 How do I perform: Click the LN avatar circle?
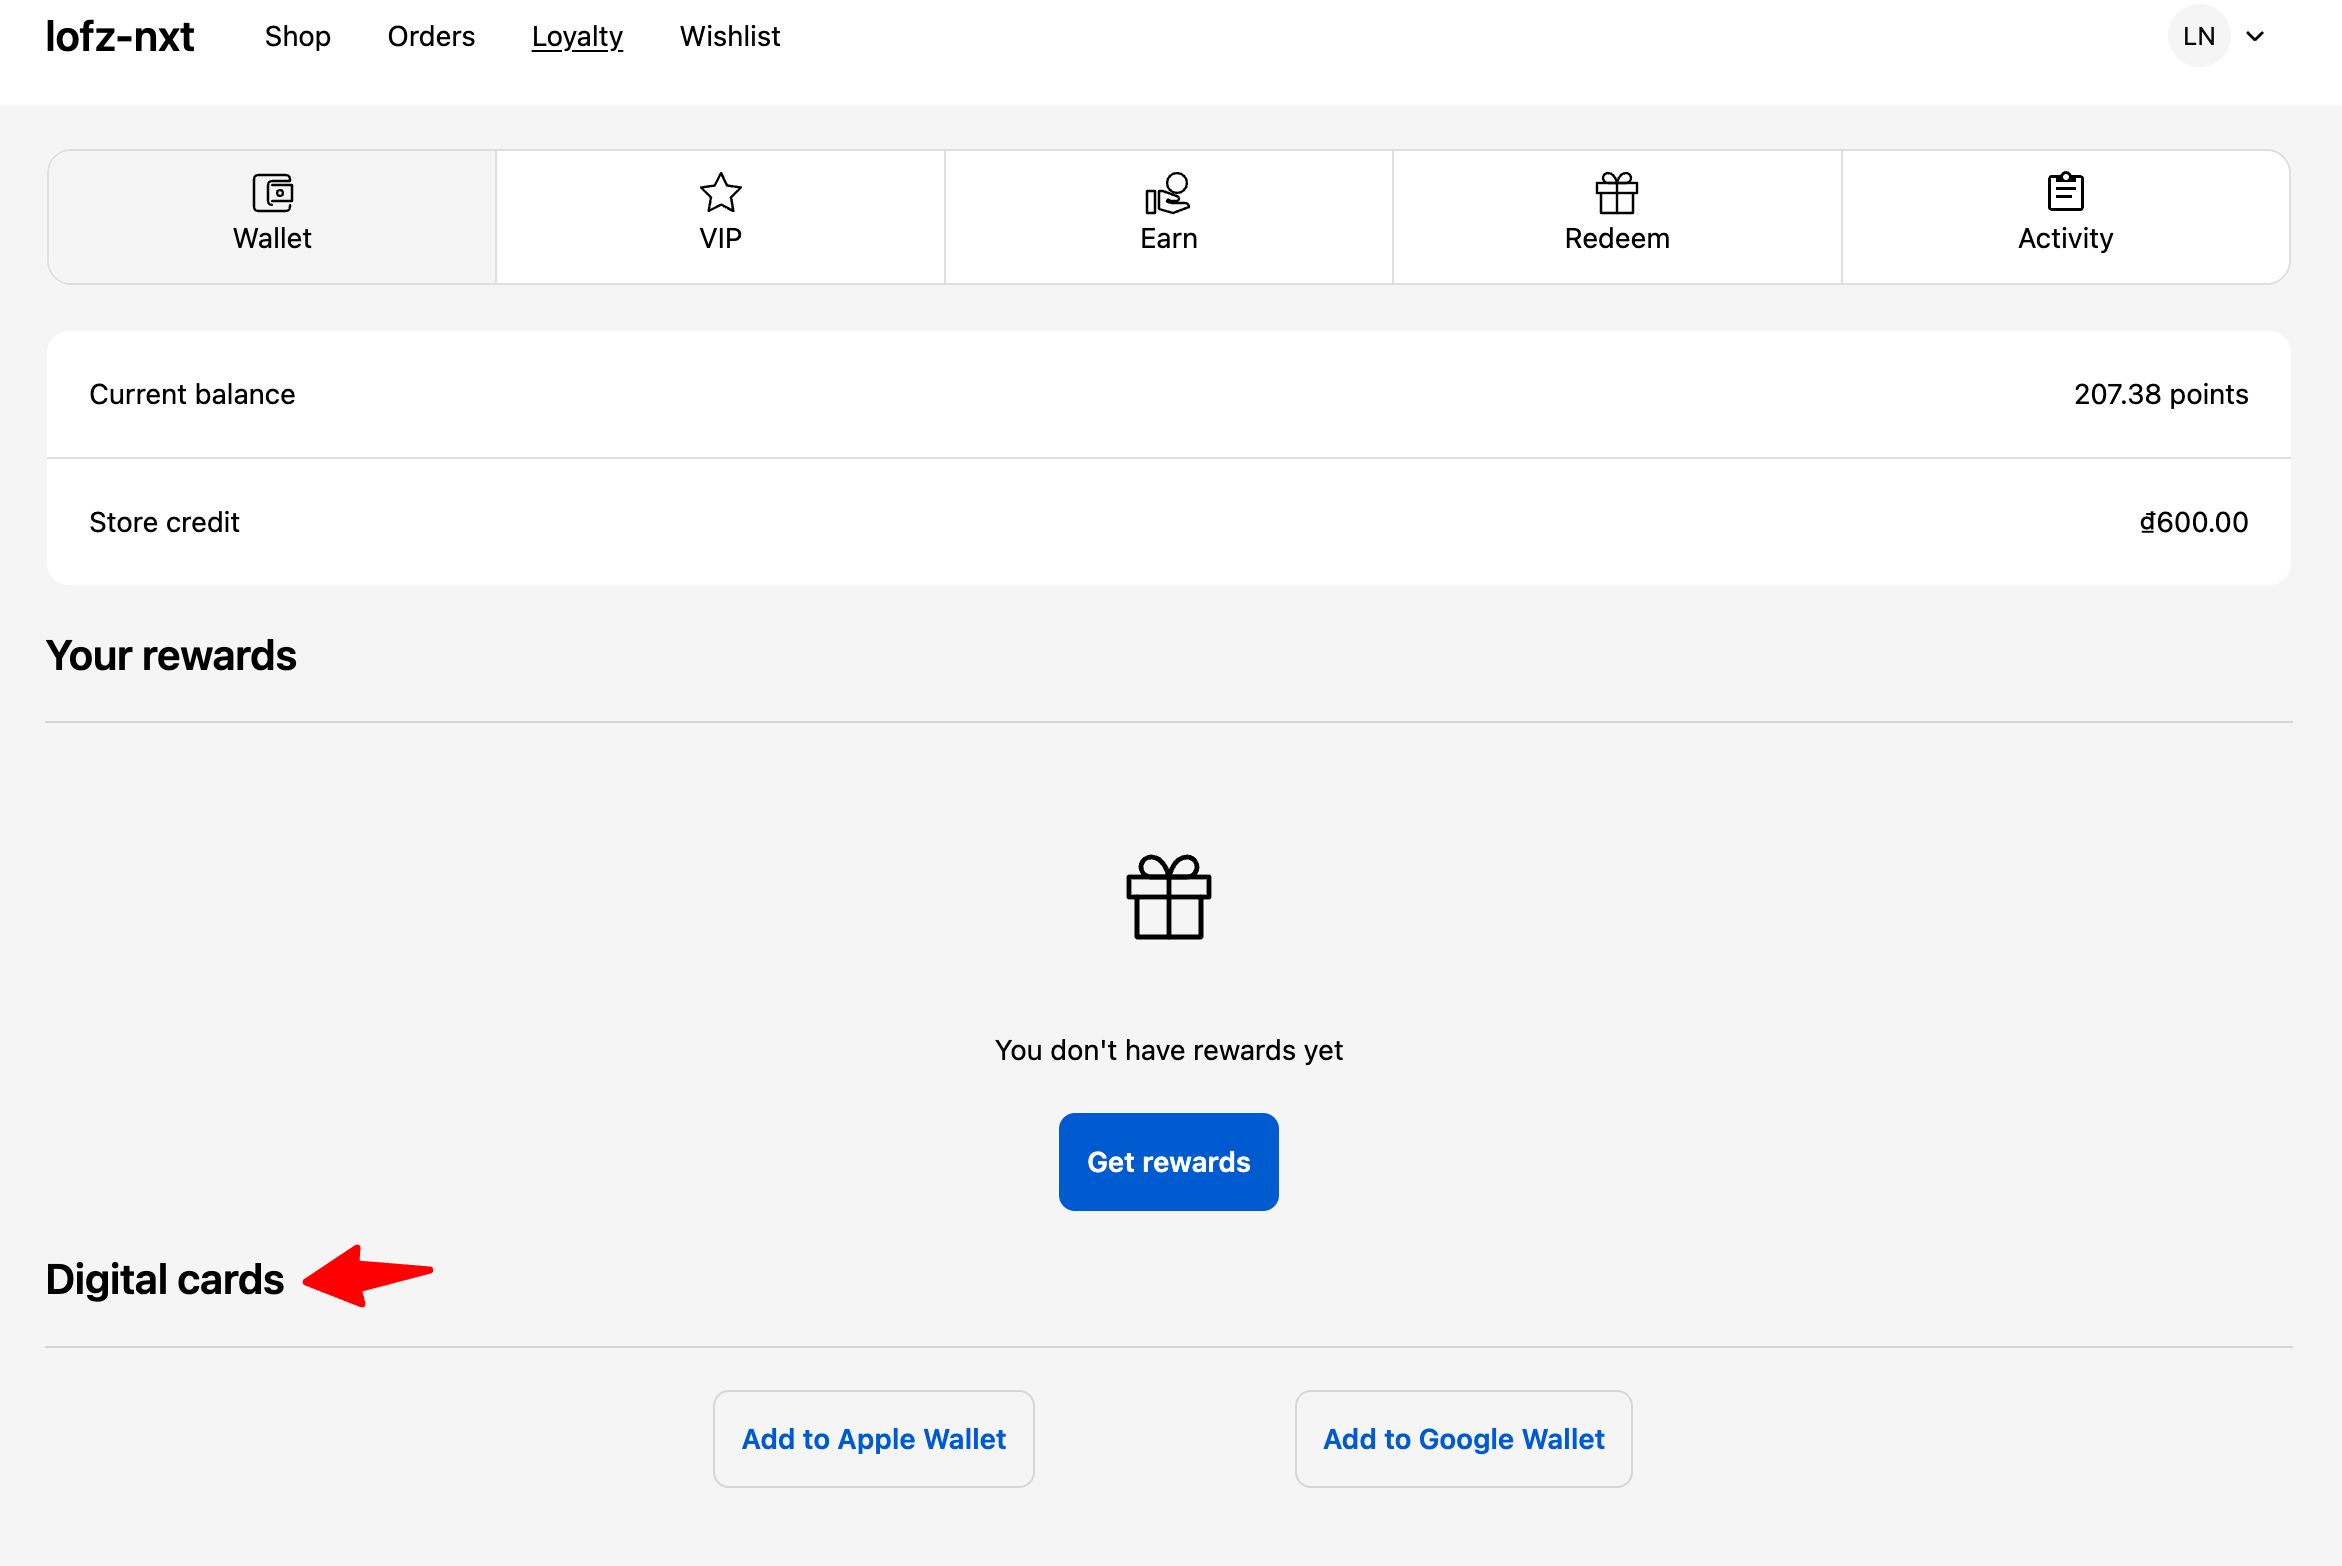point(2198,36)
